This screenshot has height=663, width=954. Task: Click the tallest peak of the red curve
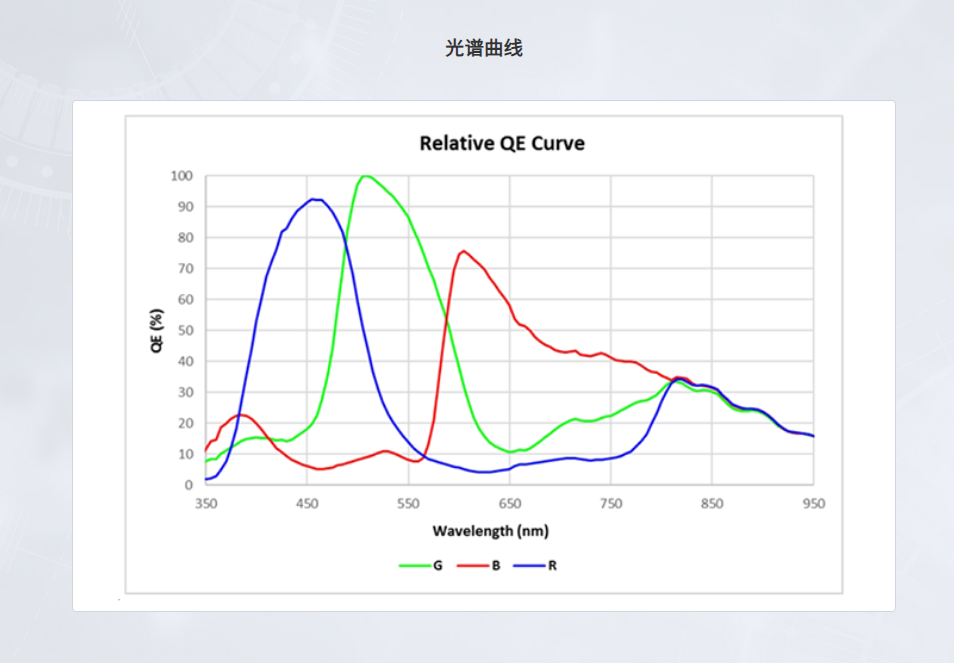(463, 251)
